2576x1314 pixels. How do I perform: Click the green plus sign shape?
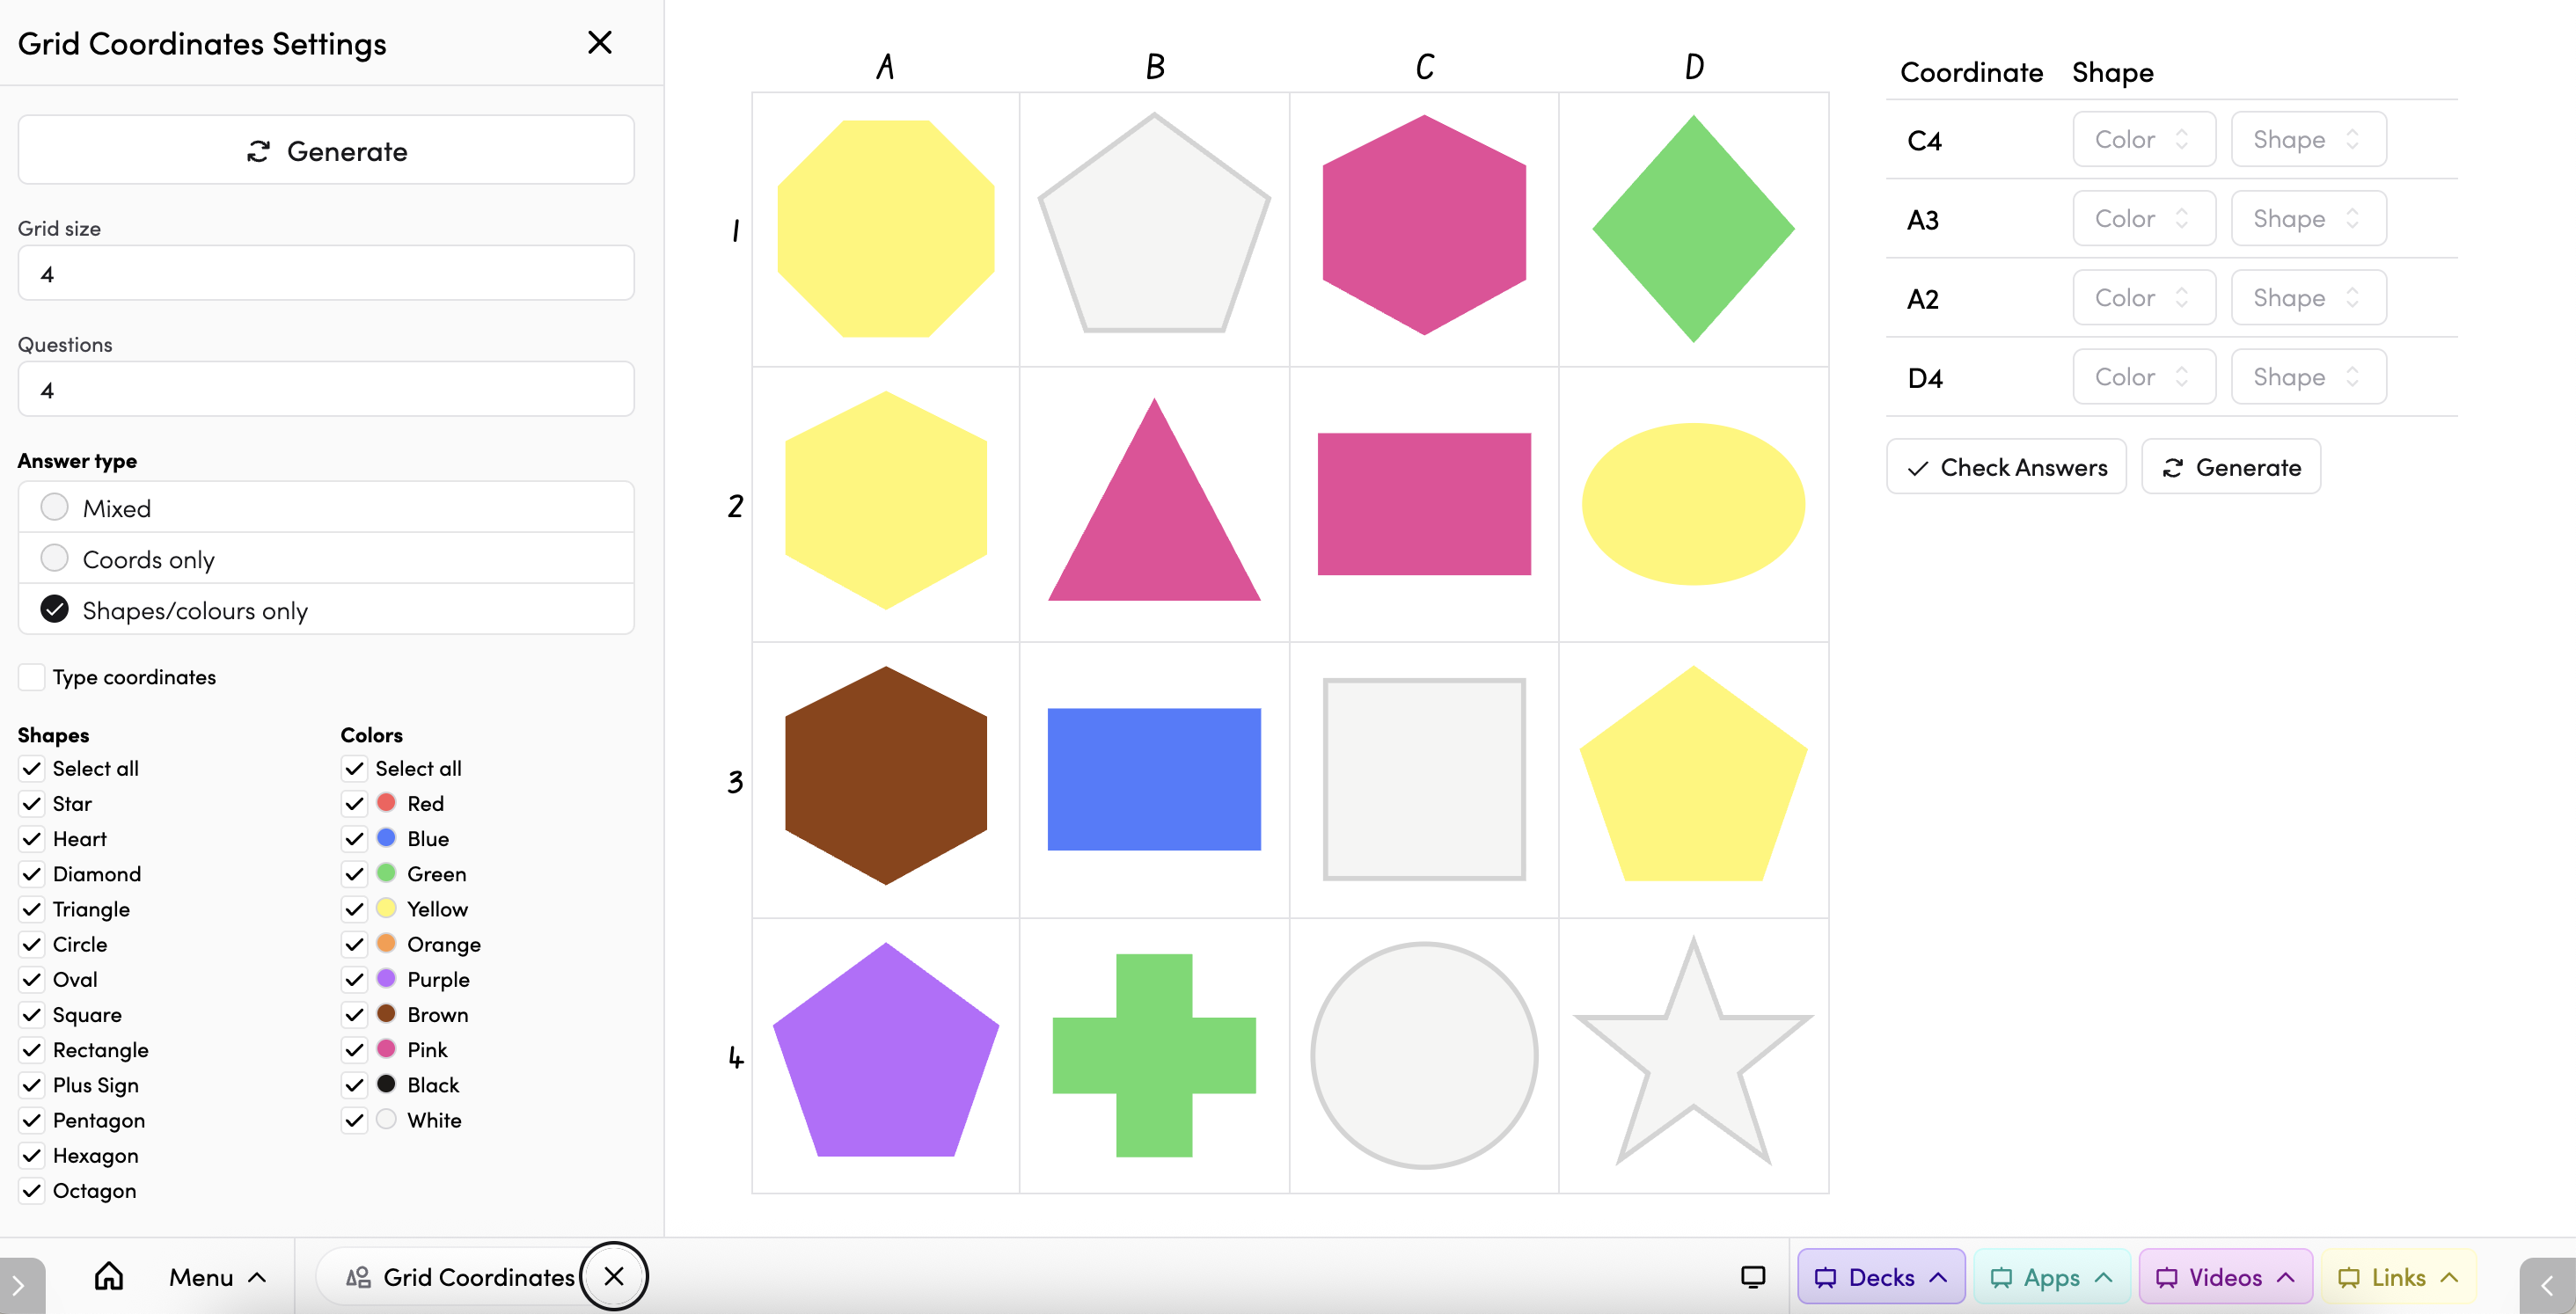point(1154,1055)
